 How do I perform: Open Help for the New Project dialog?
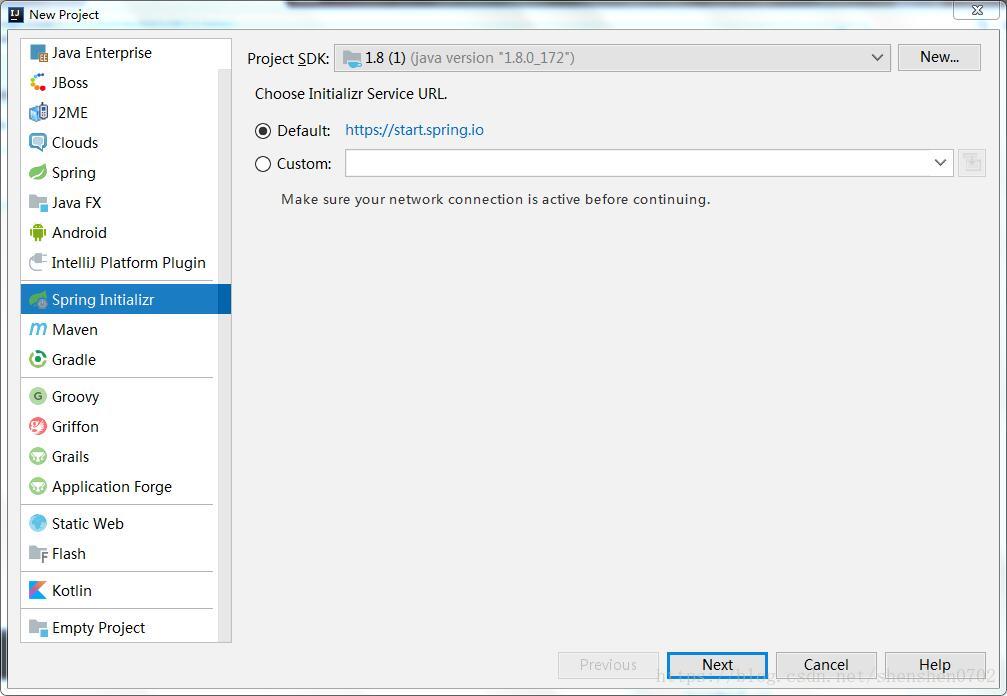coord(935,665)
